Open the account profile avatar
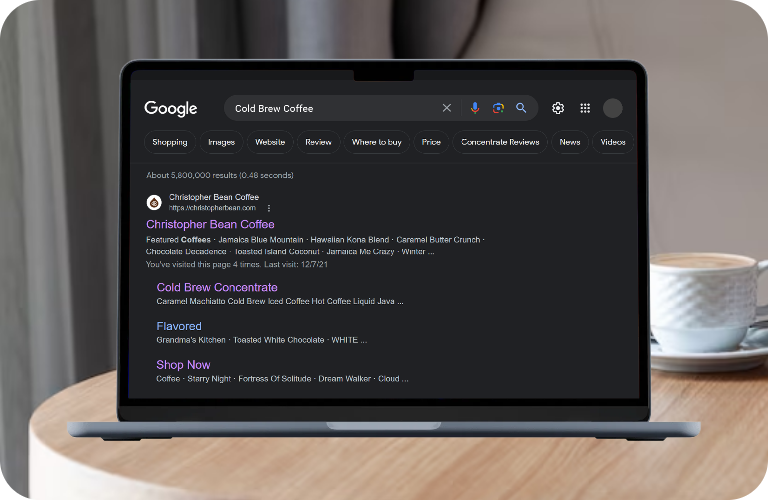The image size is (768, 500). point(612,108)
